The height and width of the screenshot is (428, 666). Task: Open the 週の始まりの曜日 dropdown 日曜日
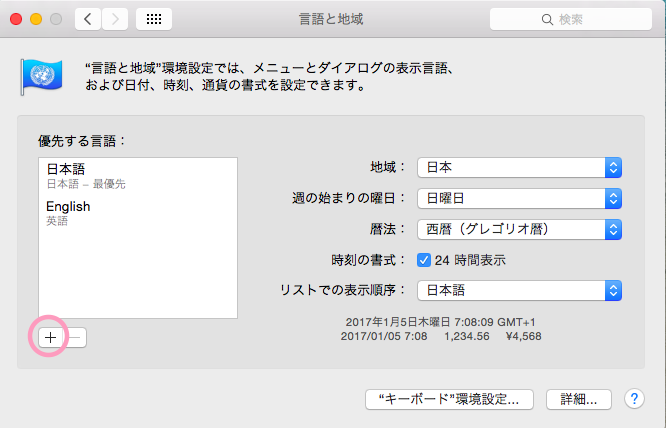pyautogui.click(x=519, y=198)
